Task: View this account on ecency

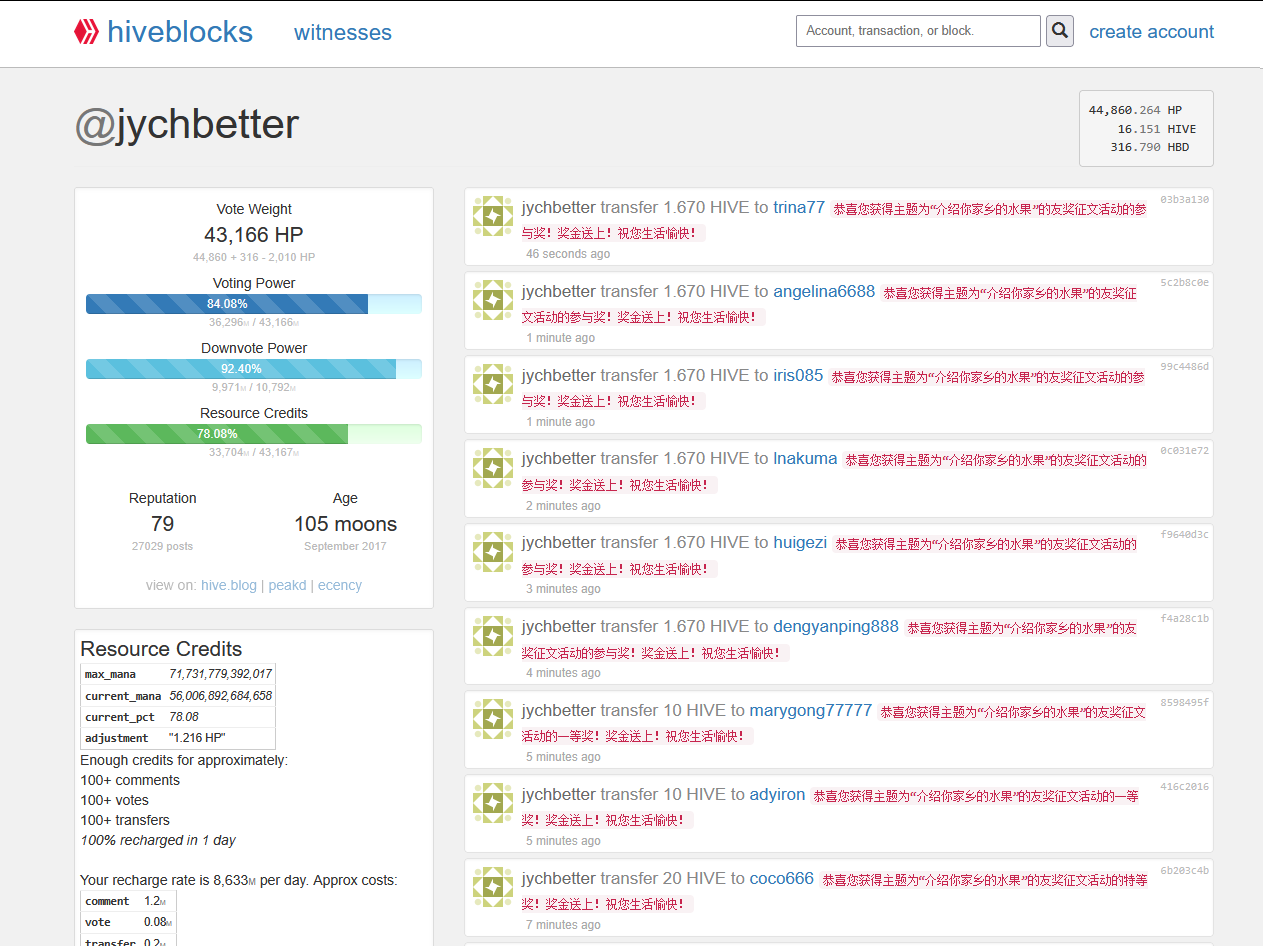Action: click(x=340, y=585)
